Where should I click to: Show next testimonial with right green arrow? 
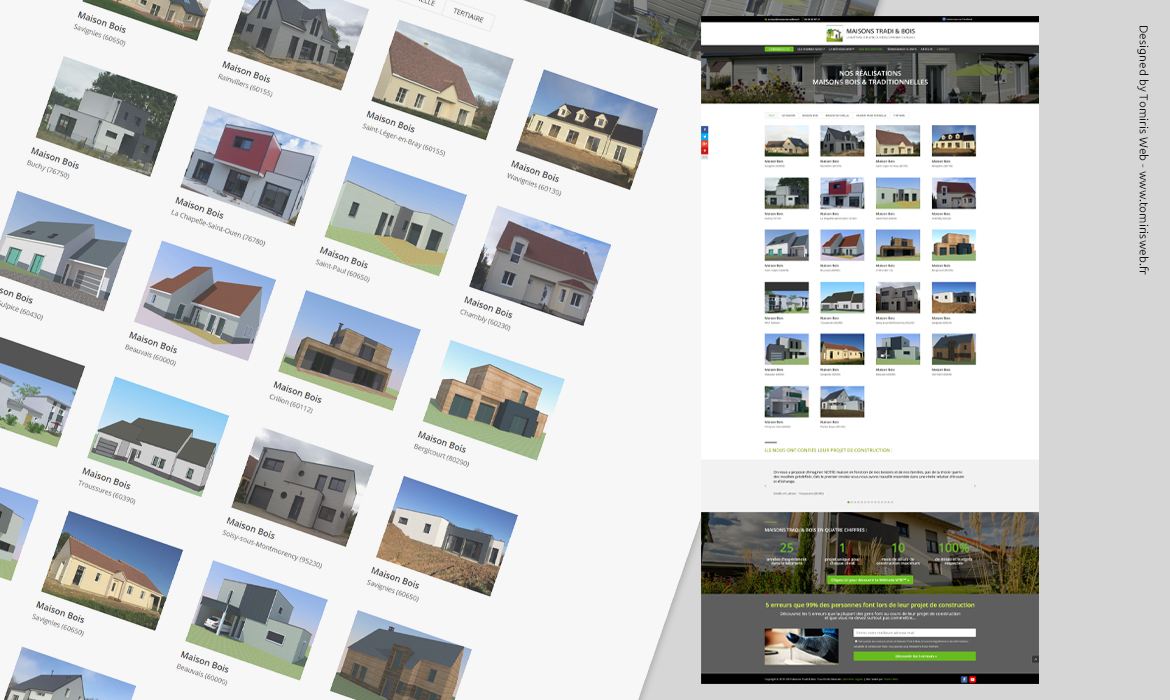(x=975, y=486)
